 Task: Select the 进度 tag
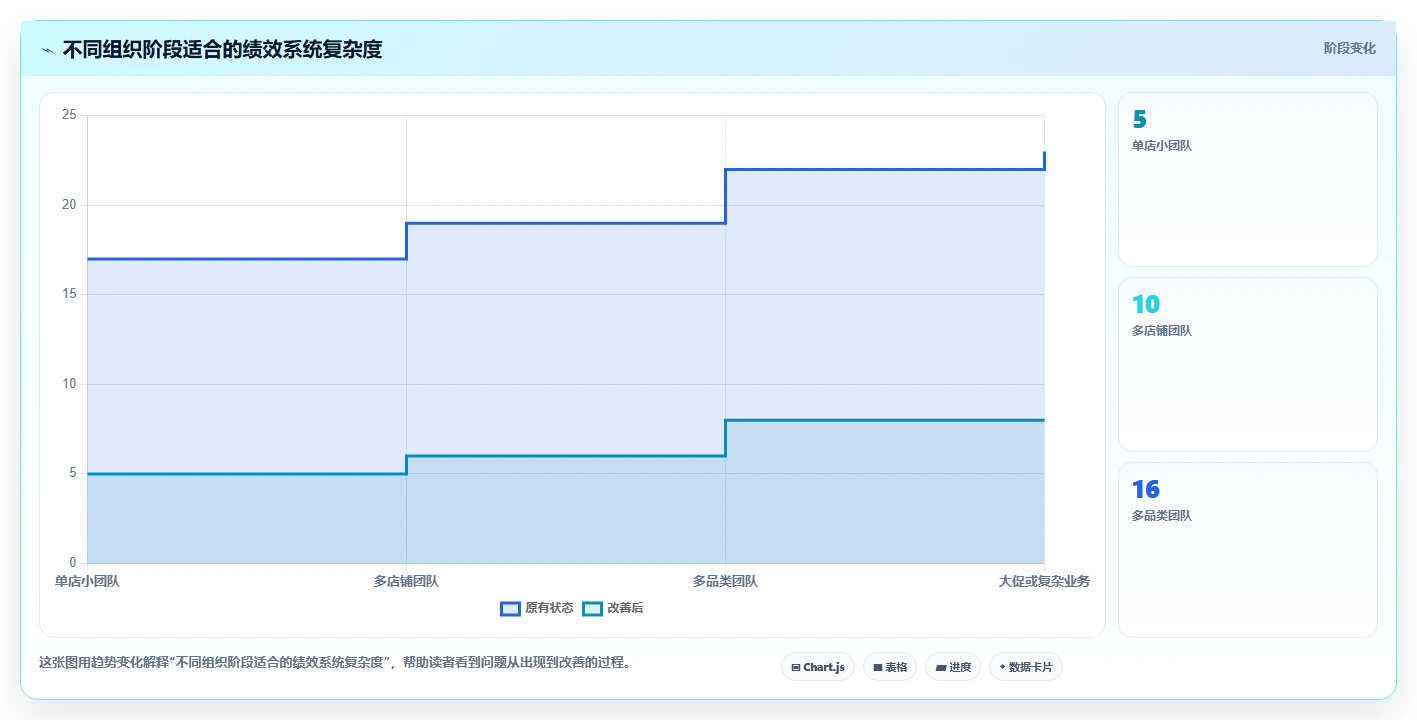(x=952, y=667)
